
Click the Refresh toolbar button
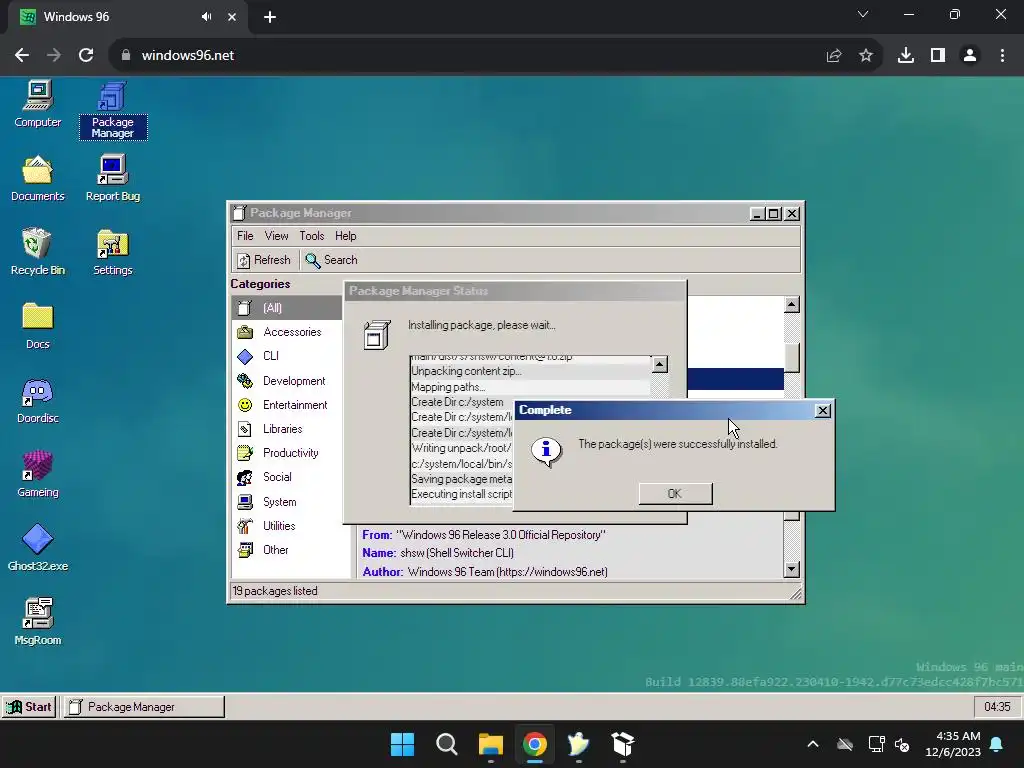264,260
